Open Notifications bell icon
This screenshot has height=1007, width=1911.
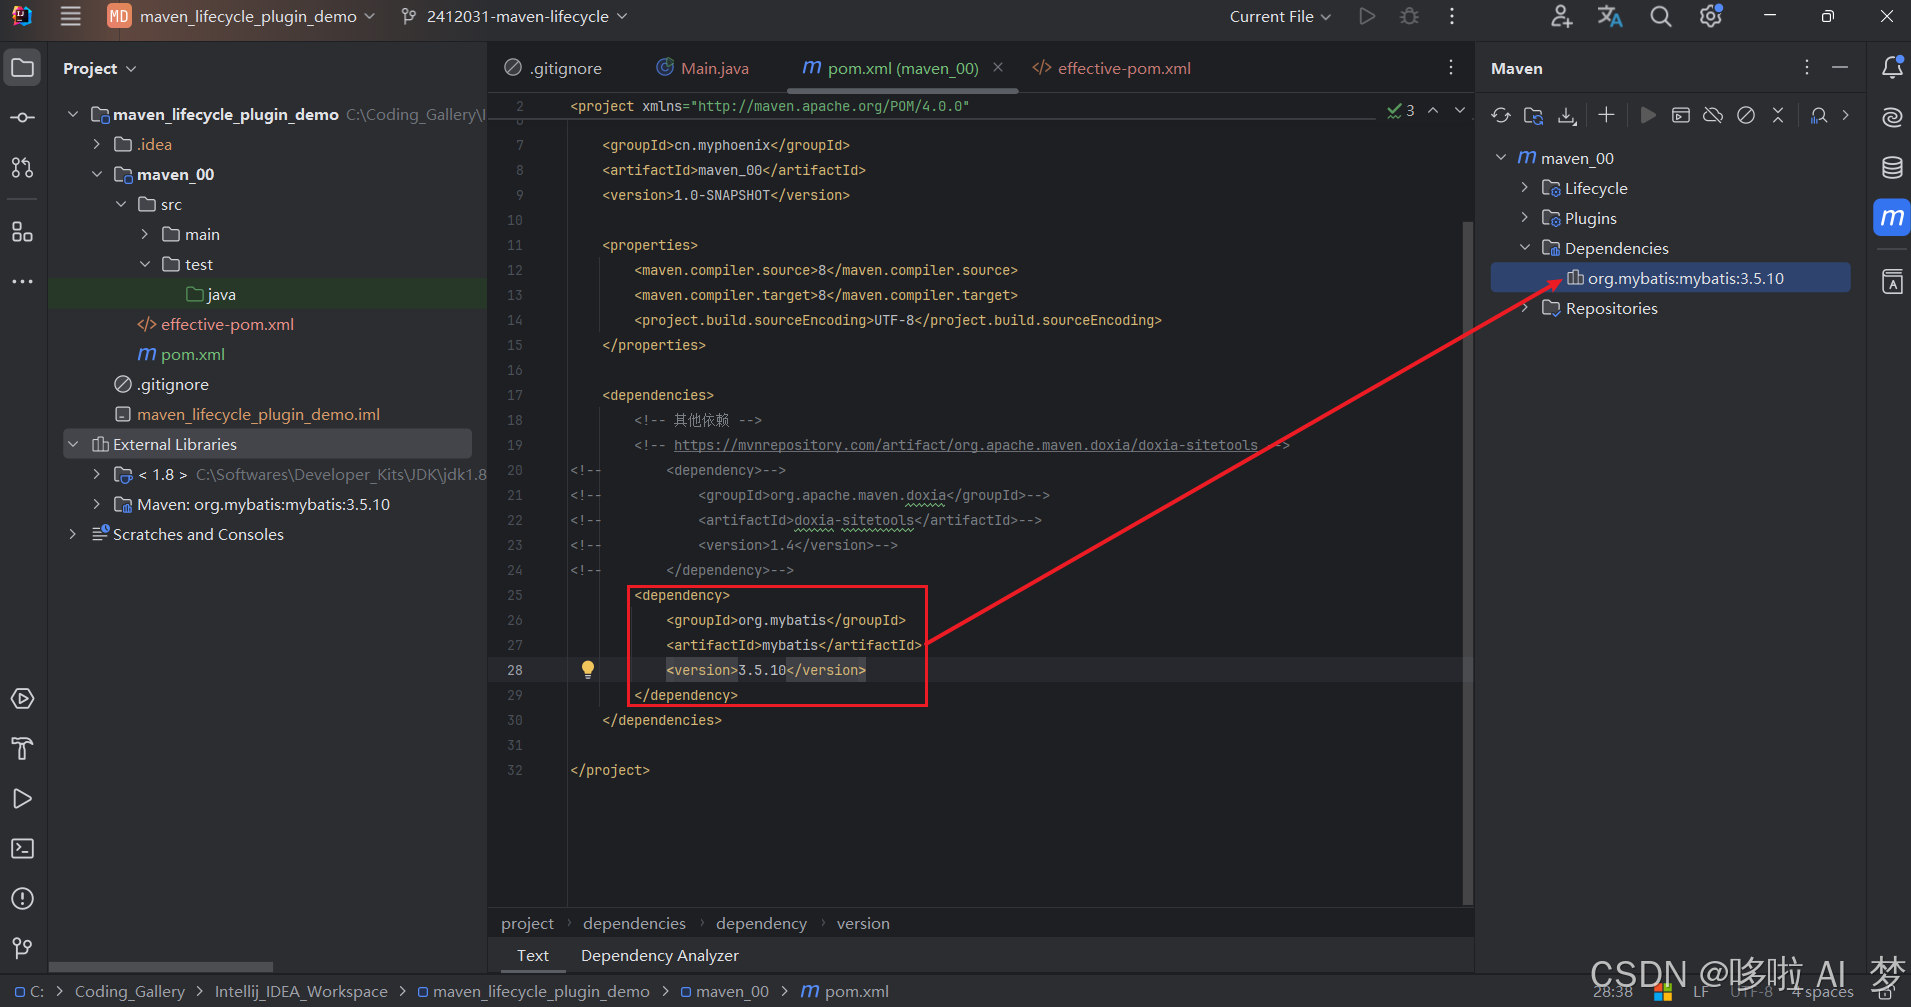click(x=1892, y=68)
